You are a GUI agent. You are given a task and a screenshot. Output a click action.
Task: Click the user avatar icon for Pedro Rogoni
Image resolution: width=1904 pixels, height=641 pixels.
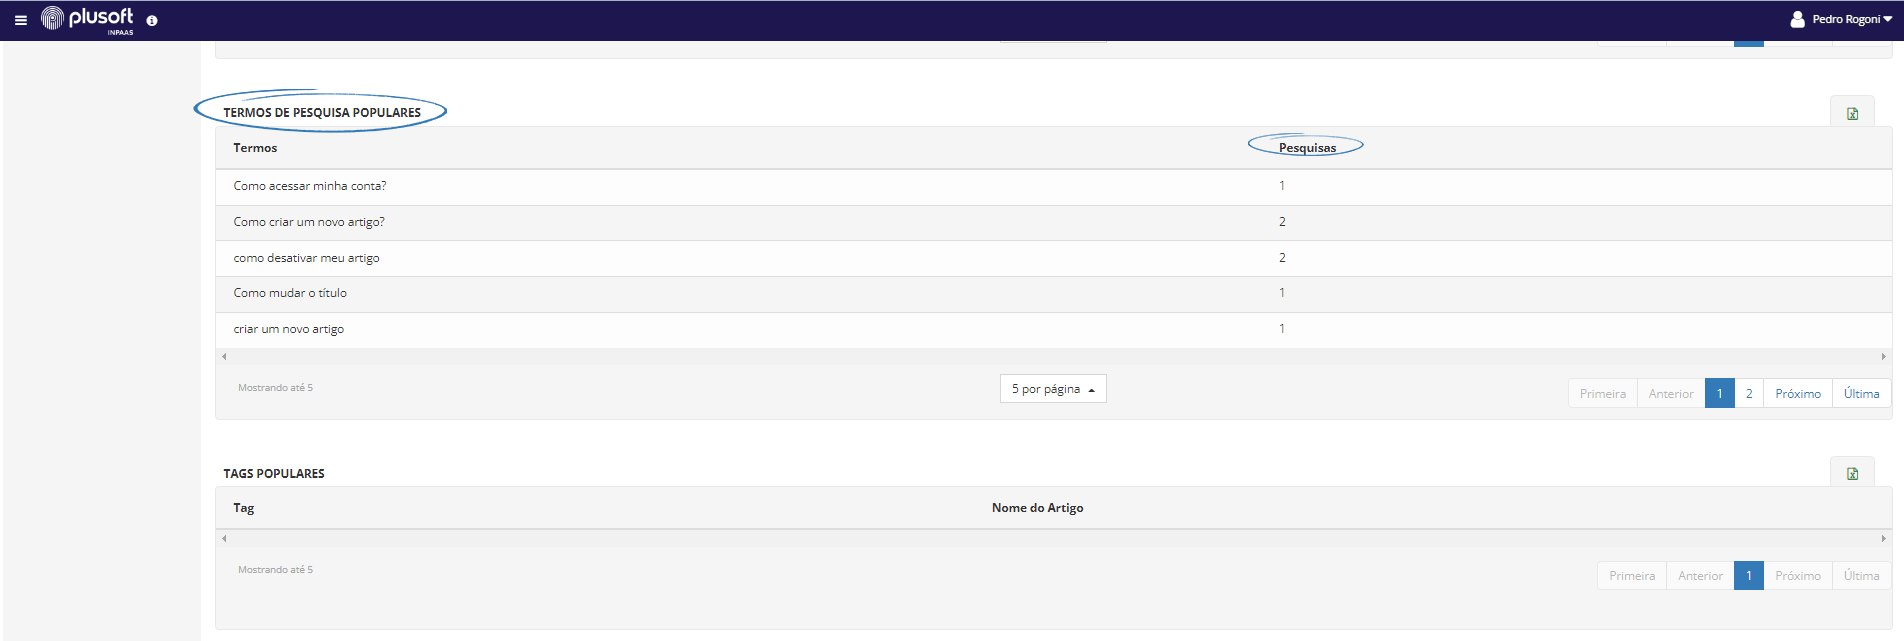click(1797, 19)
